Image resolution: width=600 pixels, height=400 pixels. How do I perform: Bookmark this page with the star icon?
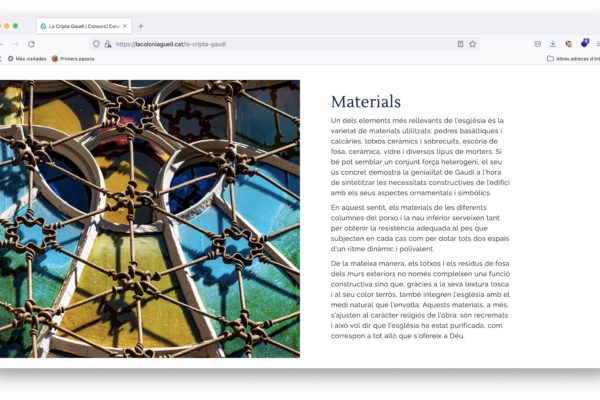pyautogui.click(x=473, y=44)
